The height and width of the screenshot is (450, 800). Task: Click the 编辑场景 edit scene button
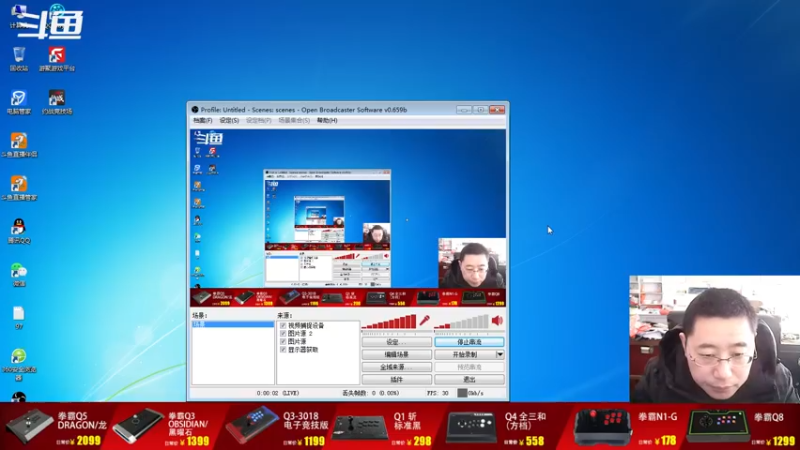coord(396,354)
